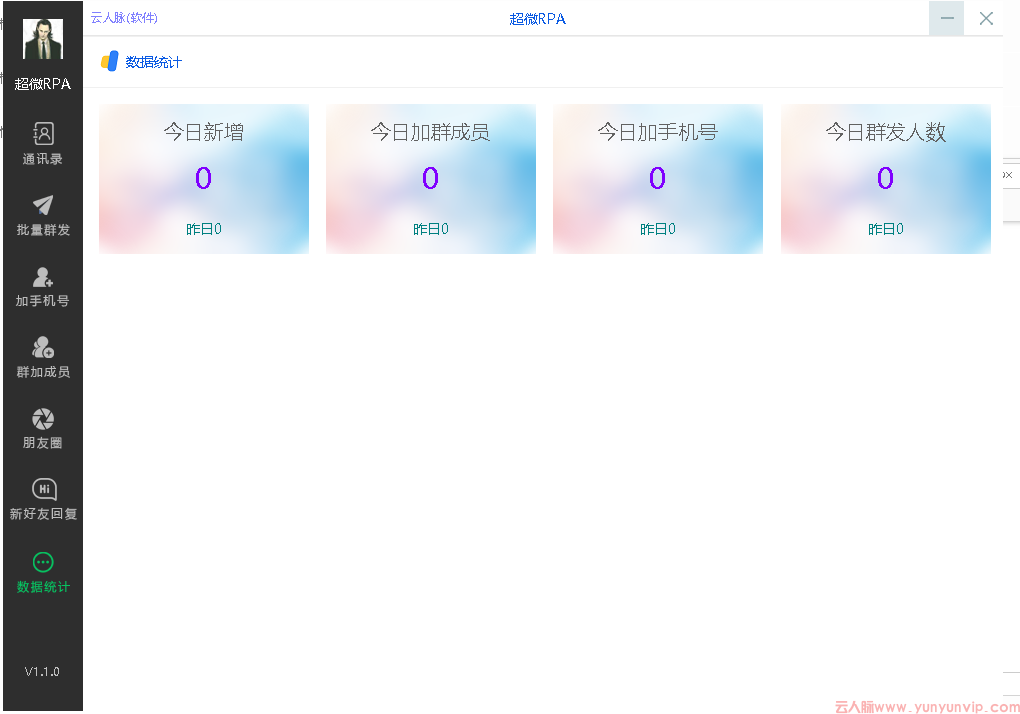Screen dimensions: 1020x714
Task: Close the 超微RPA window
Action: click(x=986, y=18)
